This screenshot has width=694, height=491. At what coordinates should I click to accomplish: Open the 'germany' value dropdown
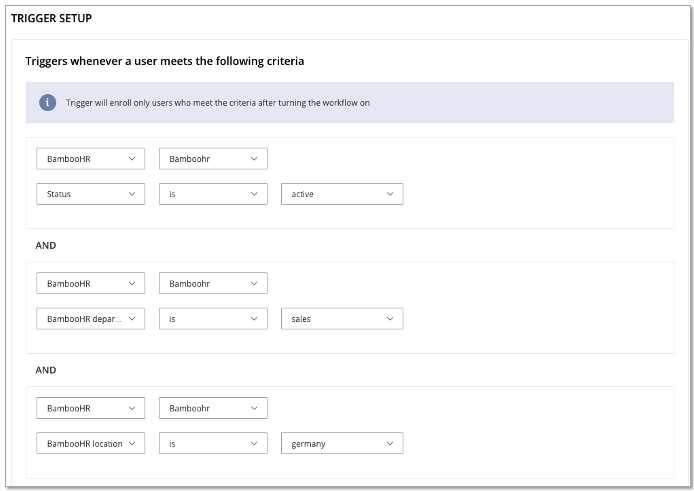pyautogui.click(x=342, y=443)
